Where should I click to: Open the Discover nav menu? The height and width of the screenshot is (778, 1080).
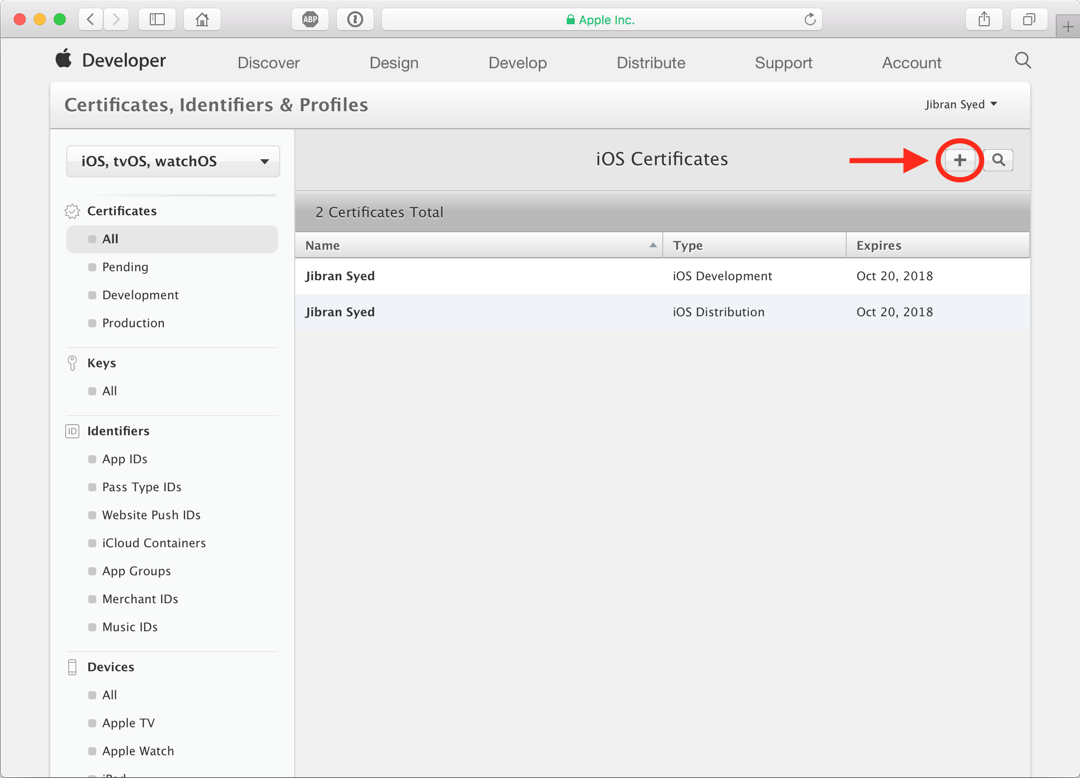tap(269, 63)
